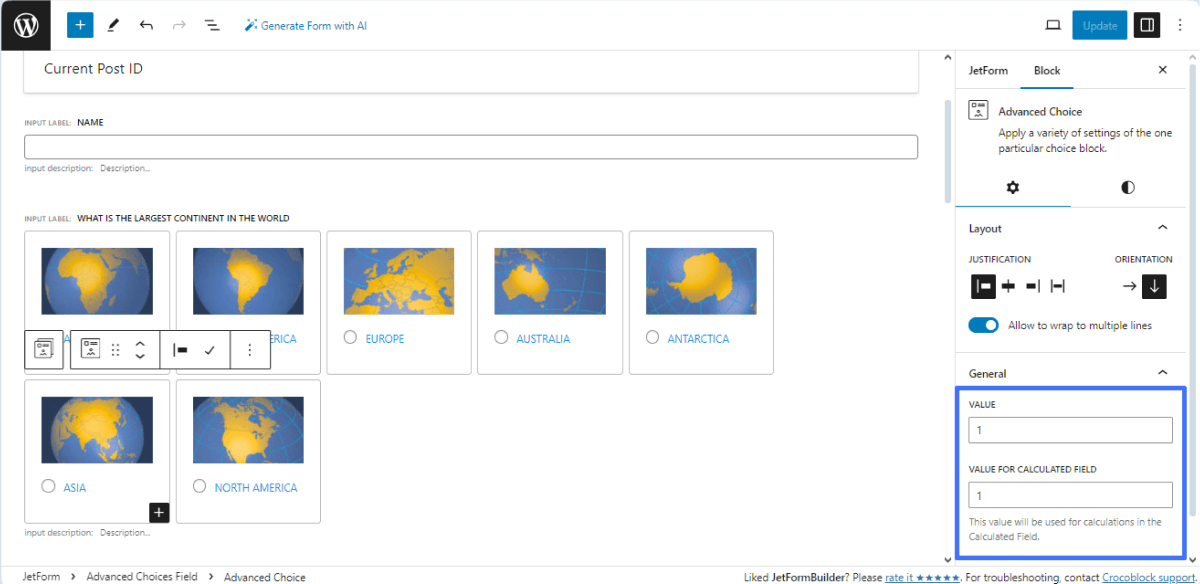The height and width of the screenshot is (584, 1200).
Task: Open the preview device icon
Action: (1053, 25)
